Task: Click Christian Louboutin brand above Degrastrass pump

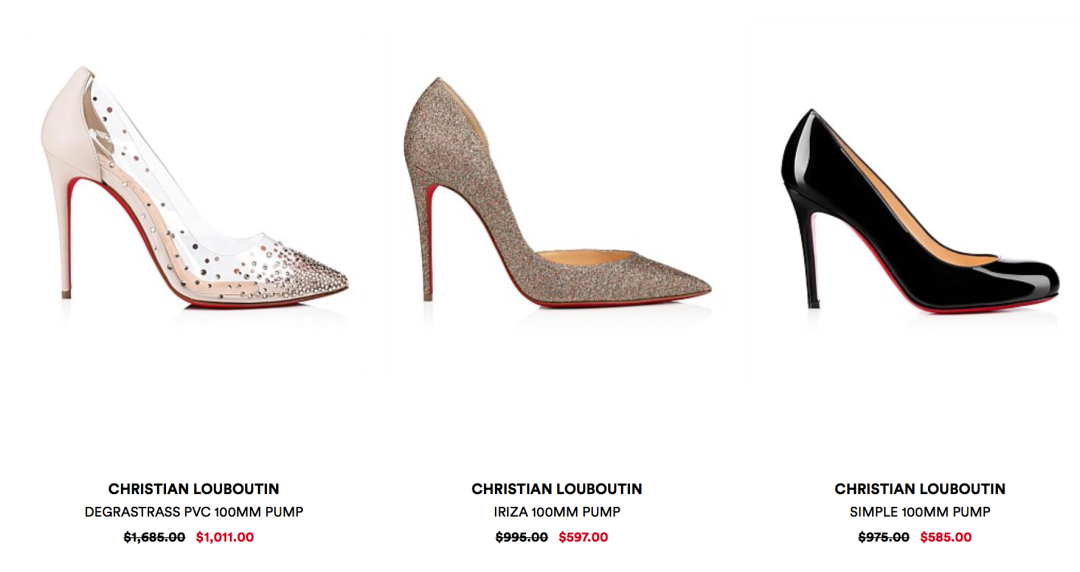Action: pos(194,489)
